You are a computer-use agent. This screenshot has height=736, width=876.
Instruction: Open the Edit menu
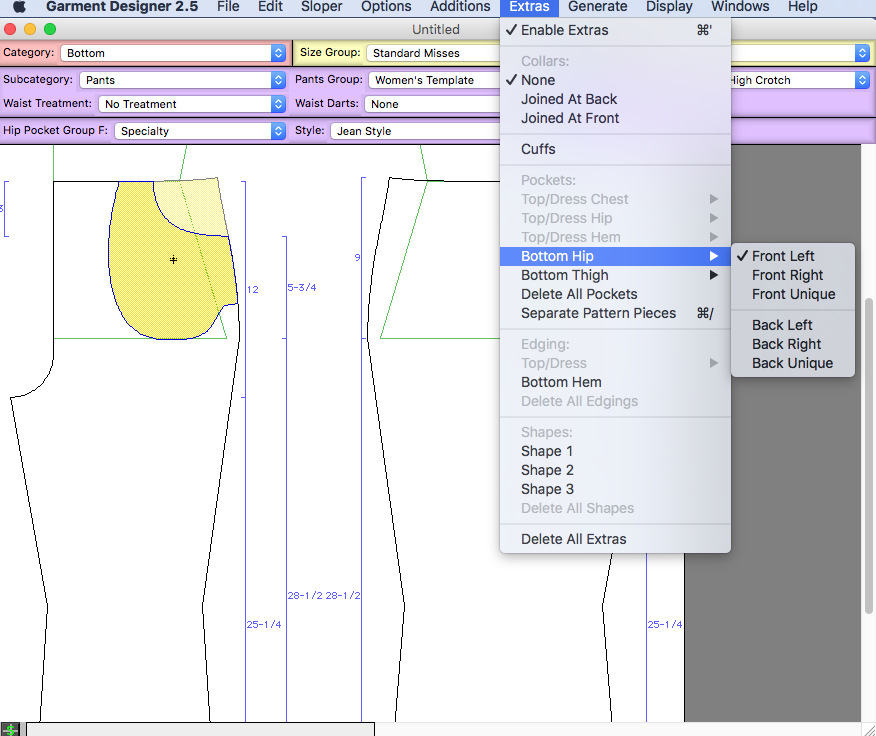[x=270, y=7]
